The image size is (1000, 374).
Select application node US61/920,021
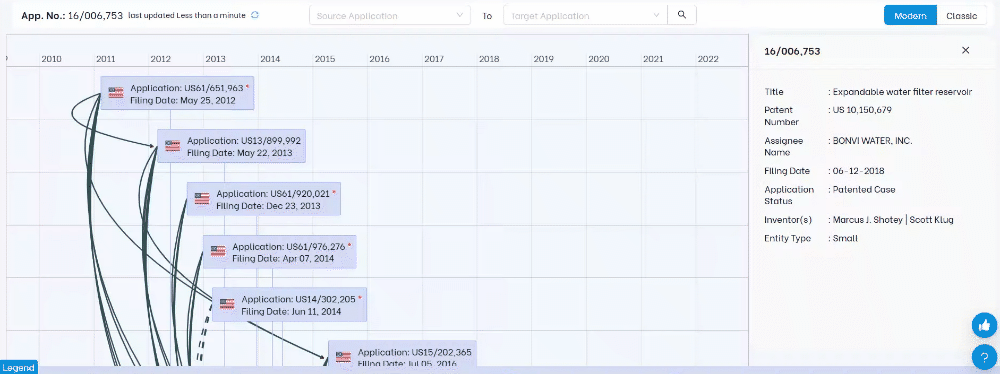pyautogui.click(x=263, y=199)
